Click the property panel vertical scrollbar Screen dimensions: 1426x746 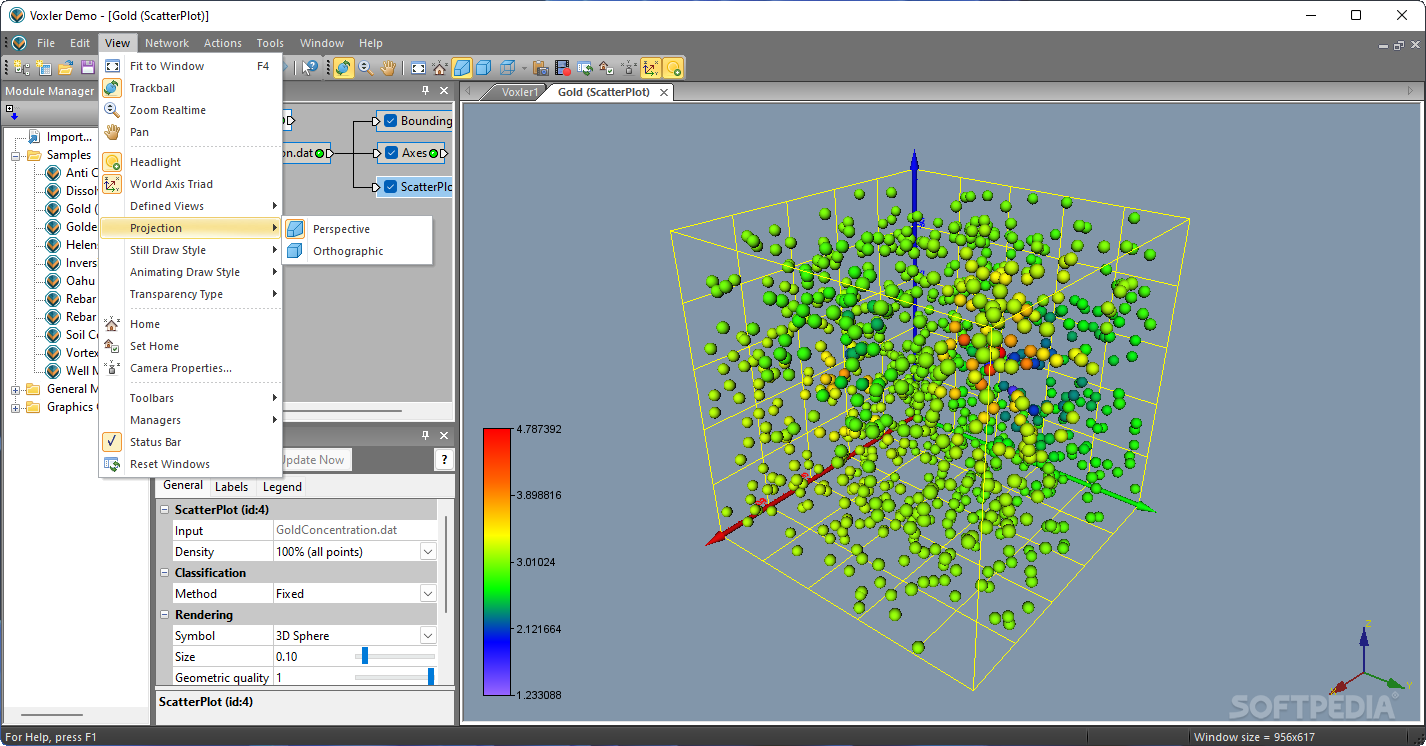[446, 565]
